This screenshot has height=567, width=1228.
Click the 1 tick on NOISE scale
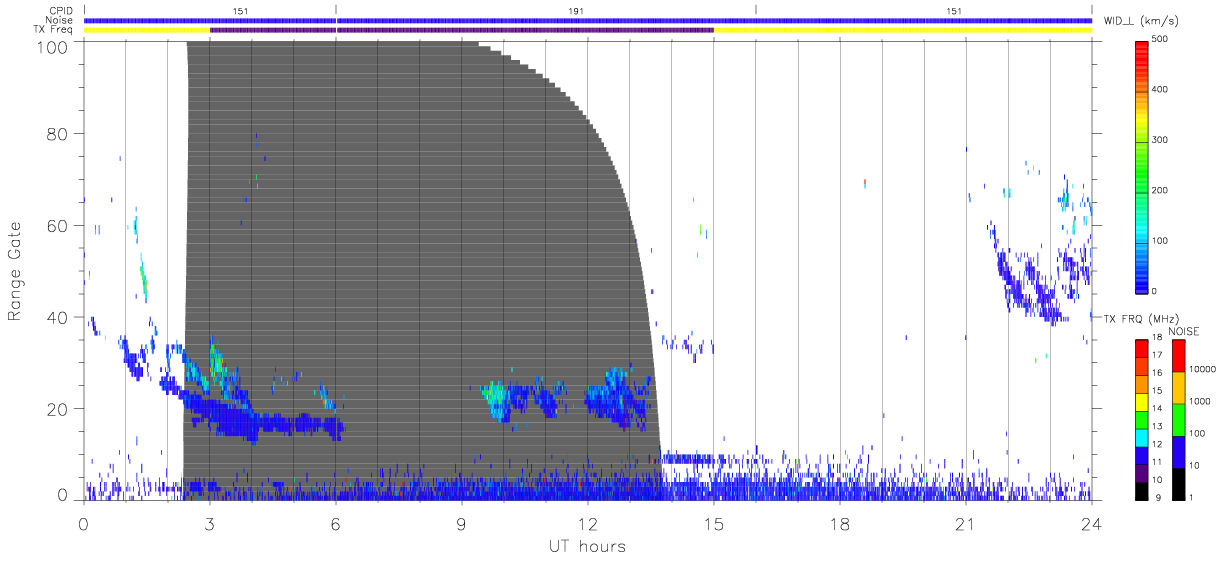tap(1192, 497)
